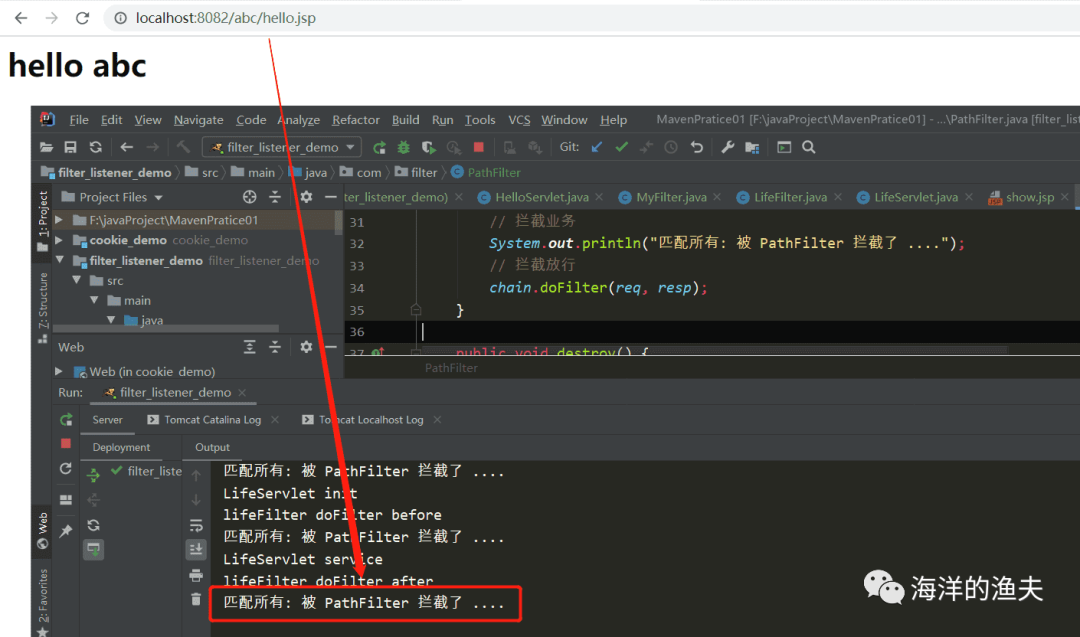Select the Deployment tab
This screenshot has height=637, width=1080.
pyautogui.click(x=121, y=448)
